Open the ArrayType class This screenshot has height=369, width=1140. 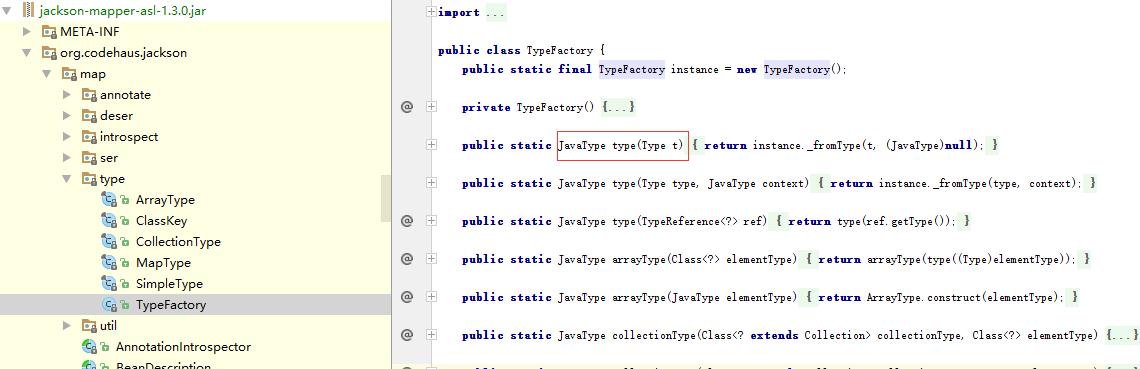165,200
